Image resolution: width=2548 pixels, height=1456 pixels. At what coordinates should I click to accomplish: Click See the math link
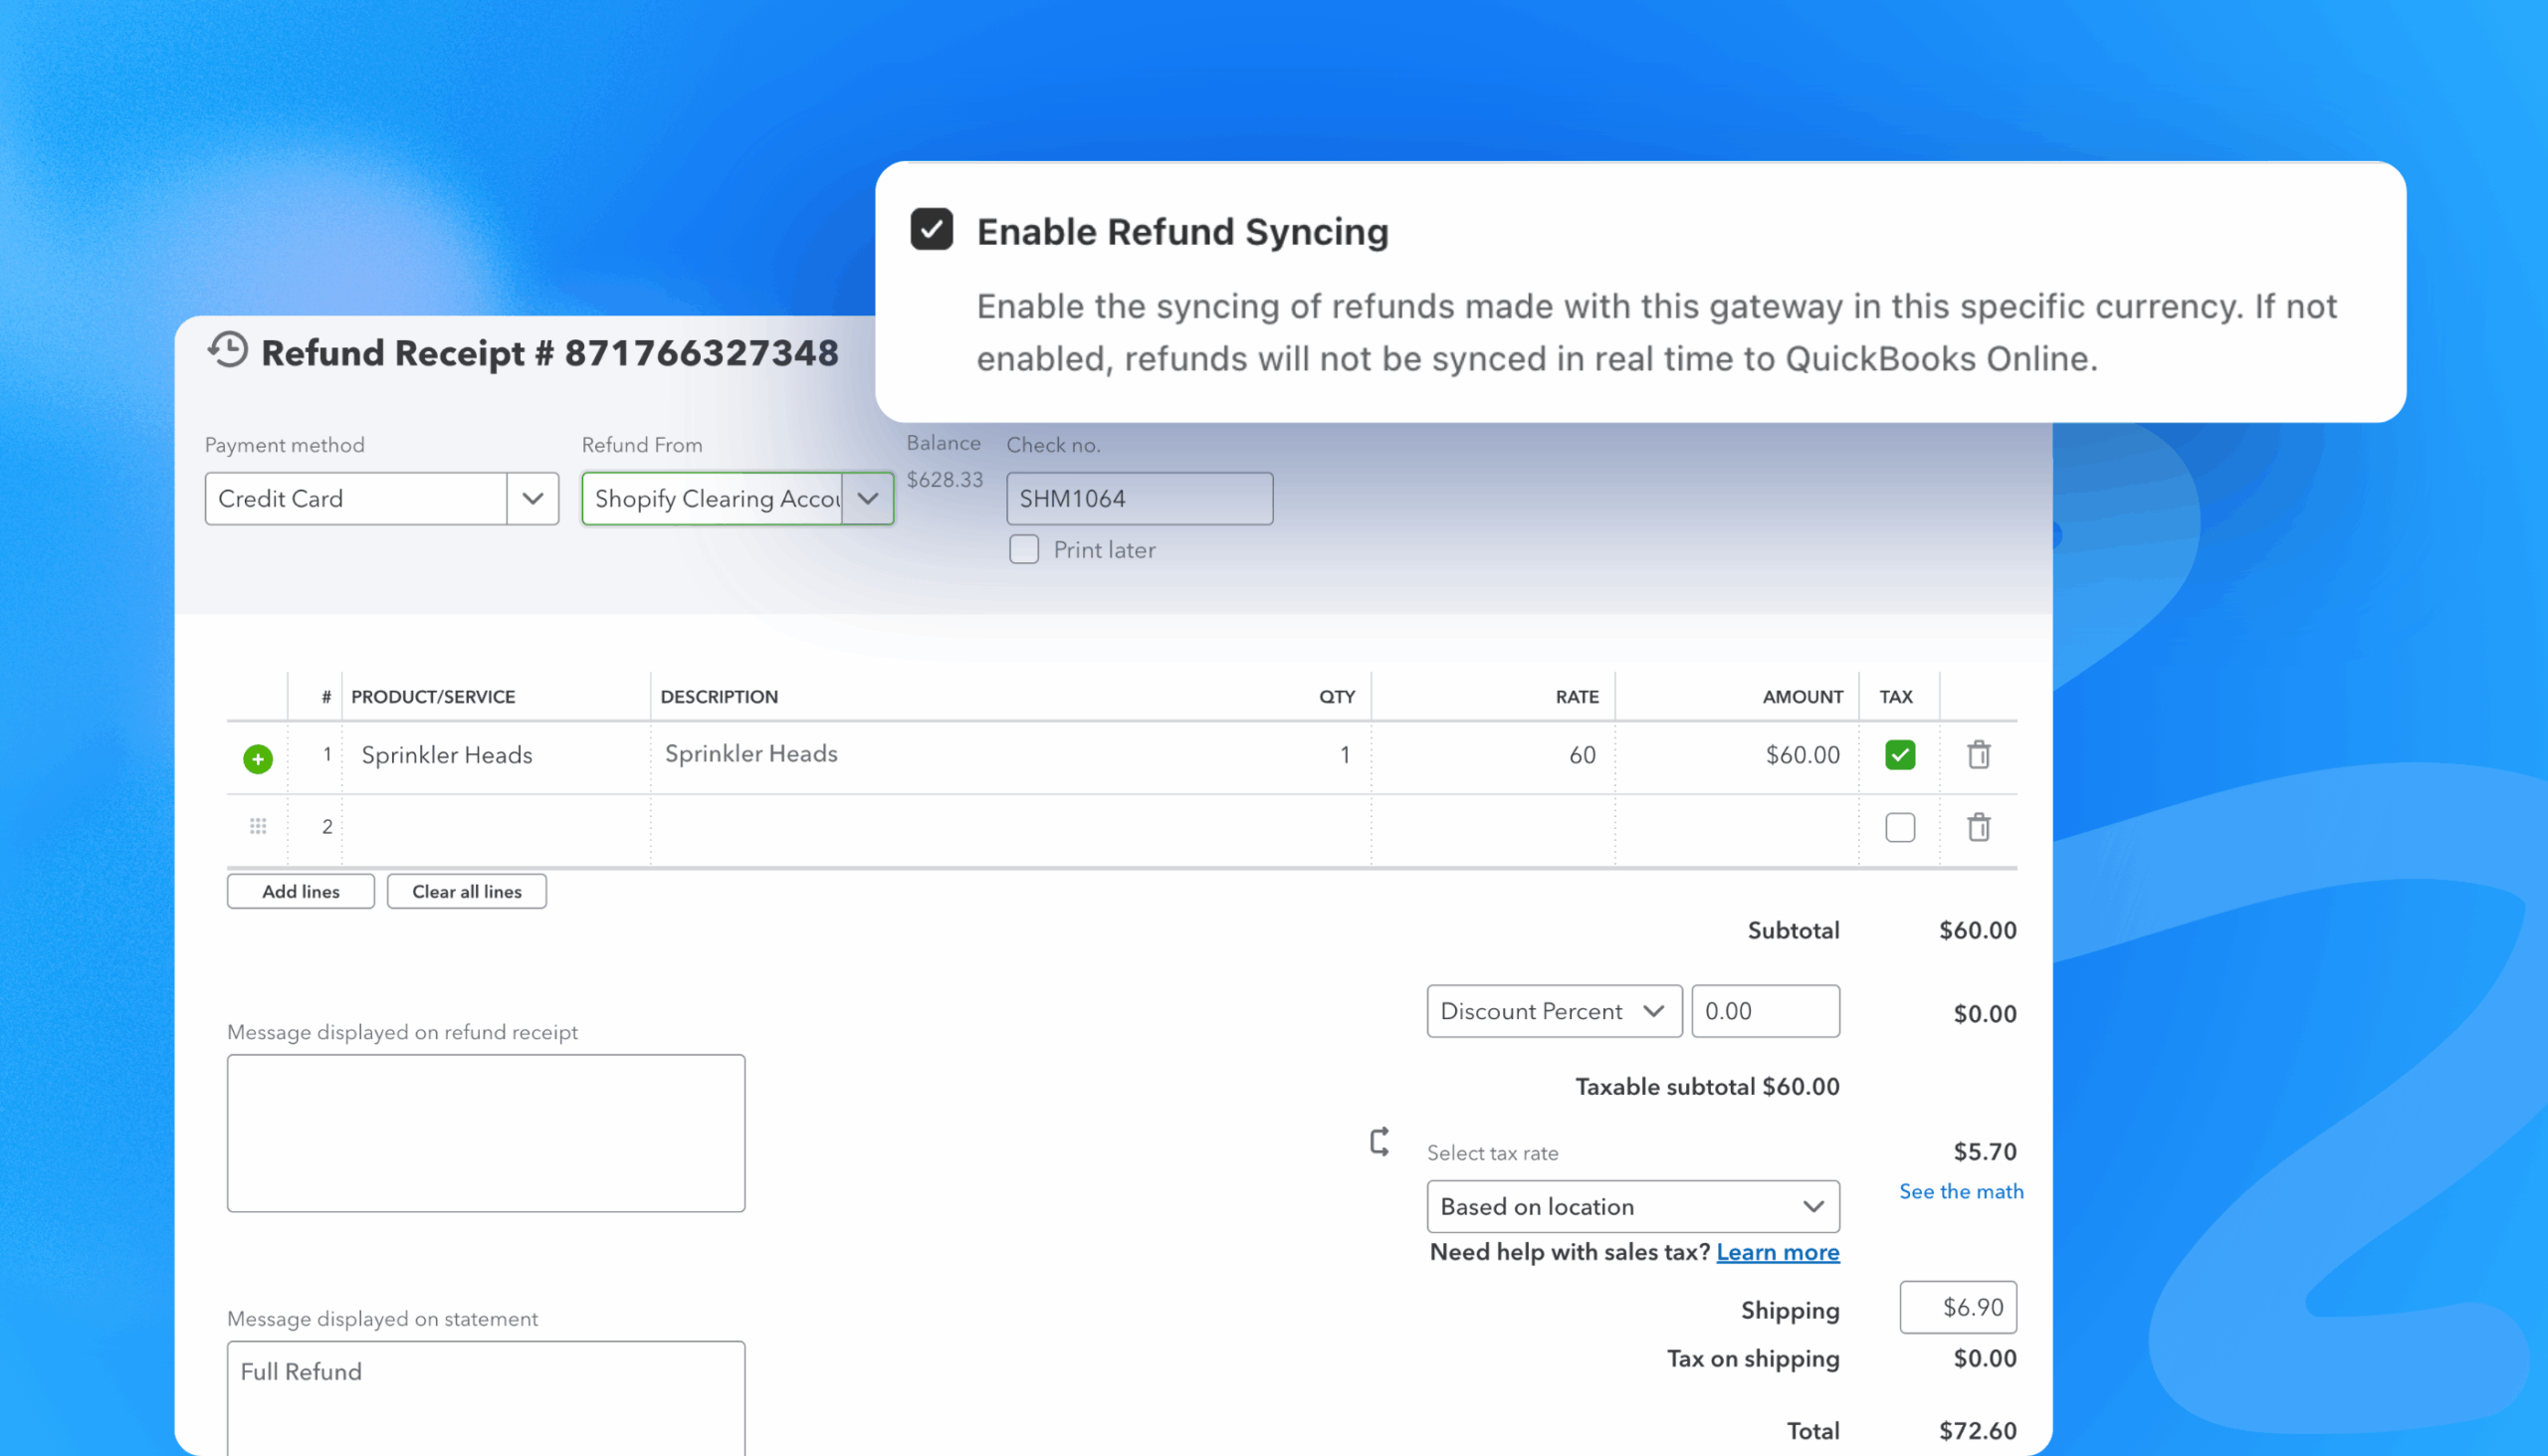click(x=1960, y=1191)
